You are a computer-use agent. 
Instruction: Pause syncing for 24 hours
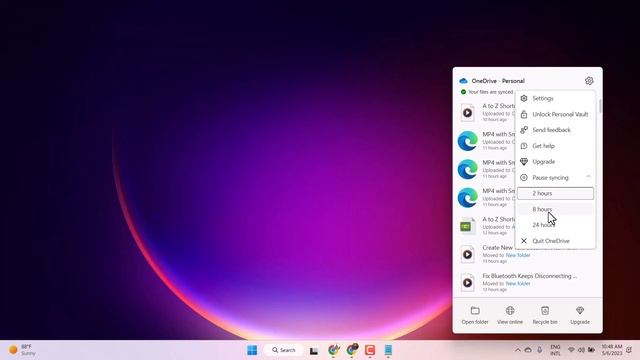pos(555,225)
